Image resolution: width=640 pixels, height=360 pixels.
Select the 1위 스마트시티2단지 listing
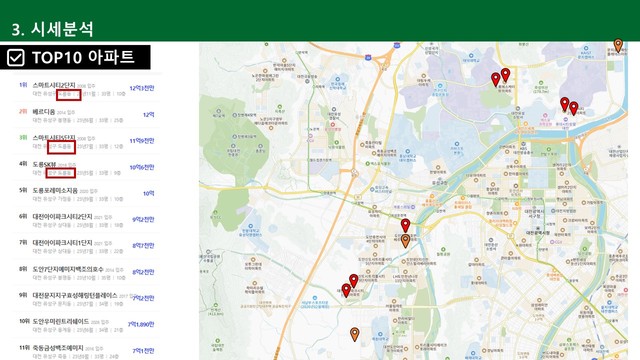[x=87, y=89]
